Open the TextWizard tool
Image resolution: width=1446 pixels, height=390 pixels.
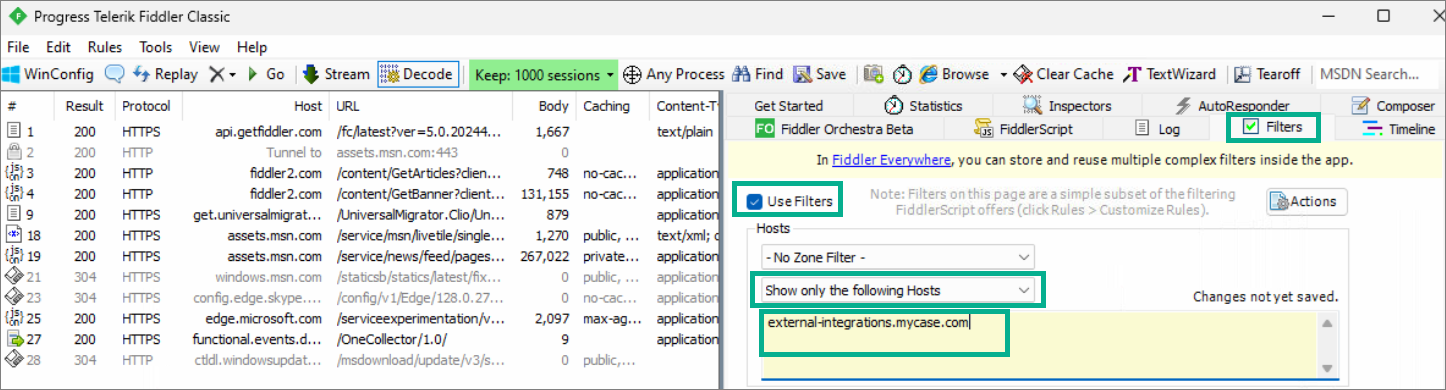coord(1170,74)
